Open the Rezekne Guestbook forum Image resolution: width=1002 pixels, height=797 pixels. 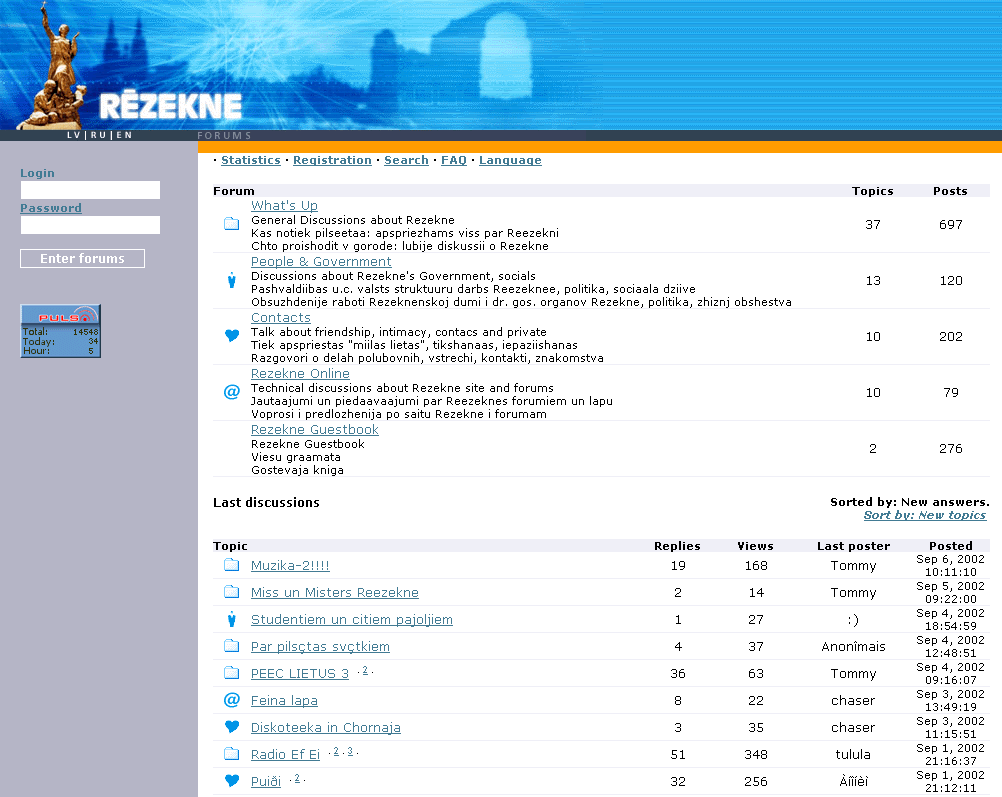point(314,429)
